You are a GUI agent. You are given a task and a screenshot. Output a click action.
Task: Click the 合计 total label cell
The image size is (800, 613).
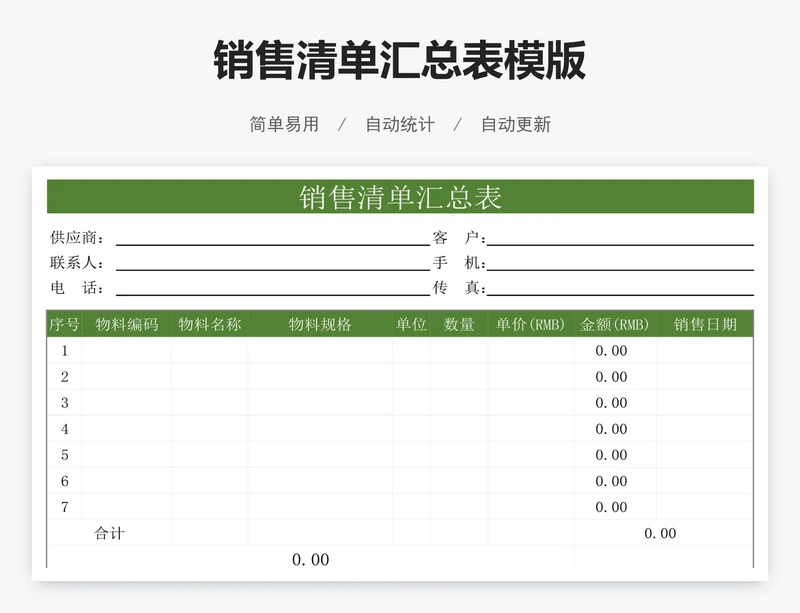pos(109,533)
